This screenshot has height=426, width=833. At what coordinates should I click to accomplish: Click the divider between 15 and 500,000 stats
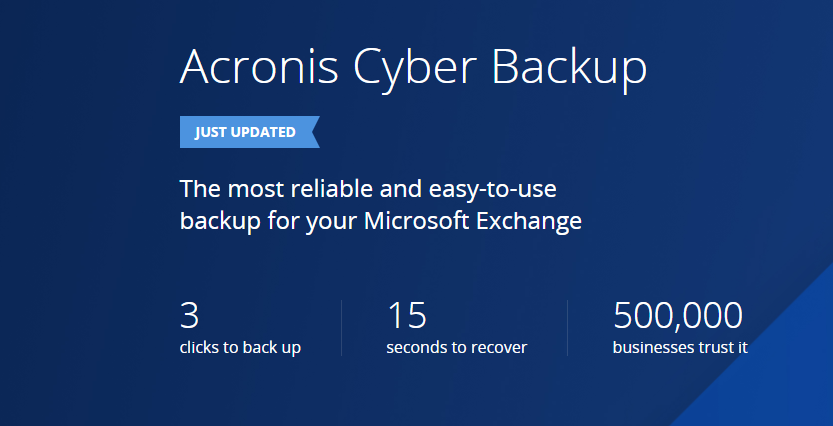tap(568, 328)
